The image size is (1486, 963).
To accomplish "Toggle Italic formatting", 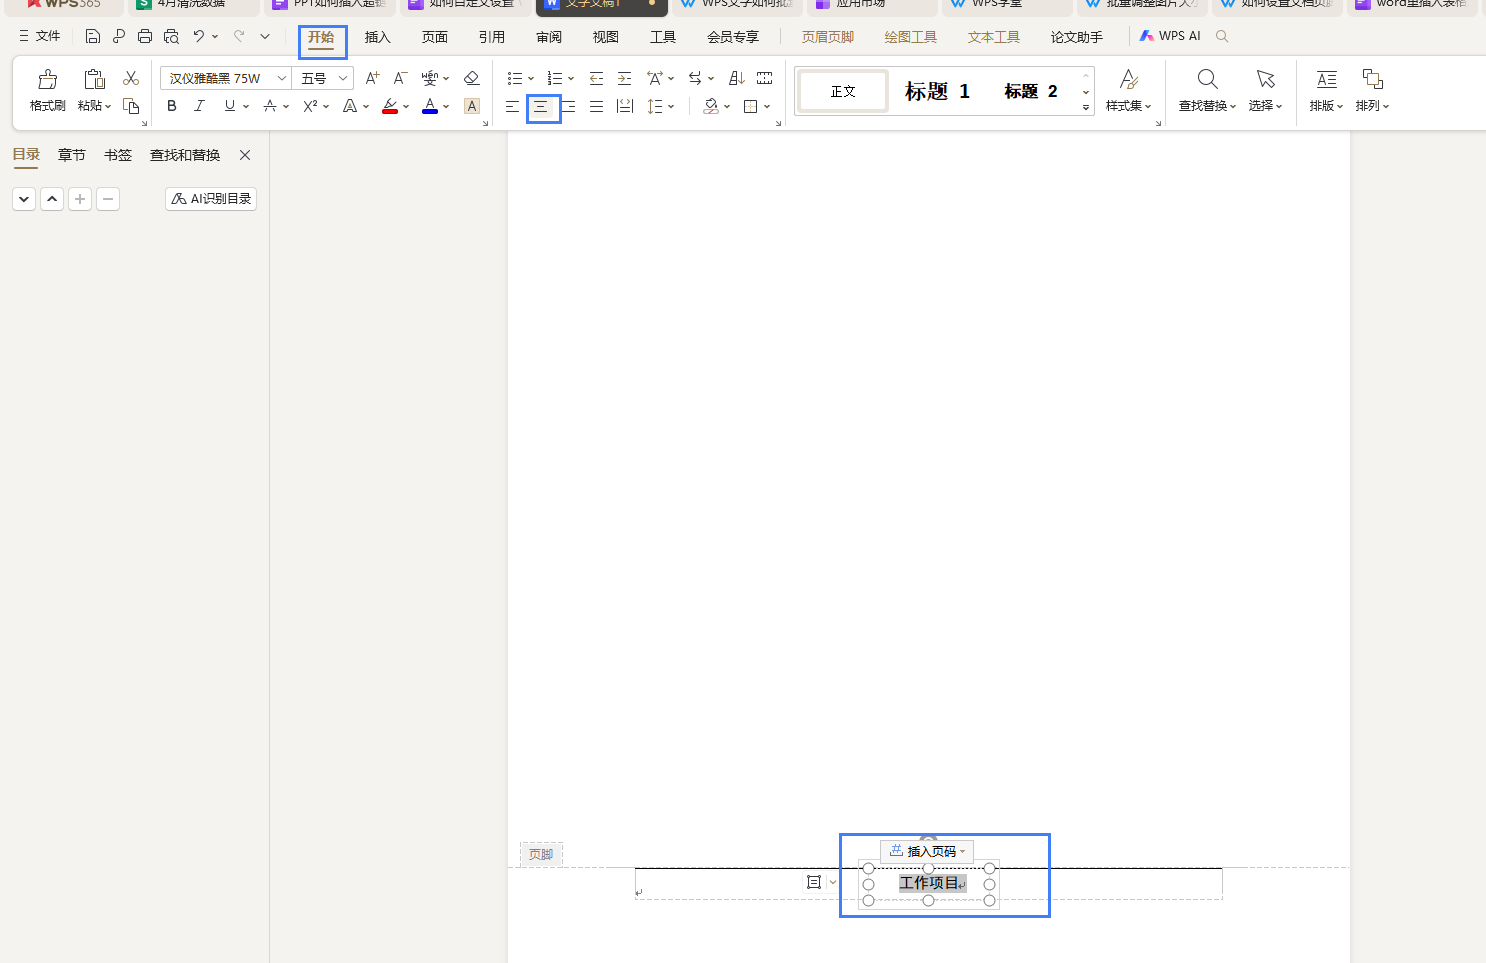I will (x=199, y=106).
